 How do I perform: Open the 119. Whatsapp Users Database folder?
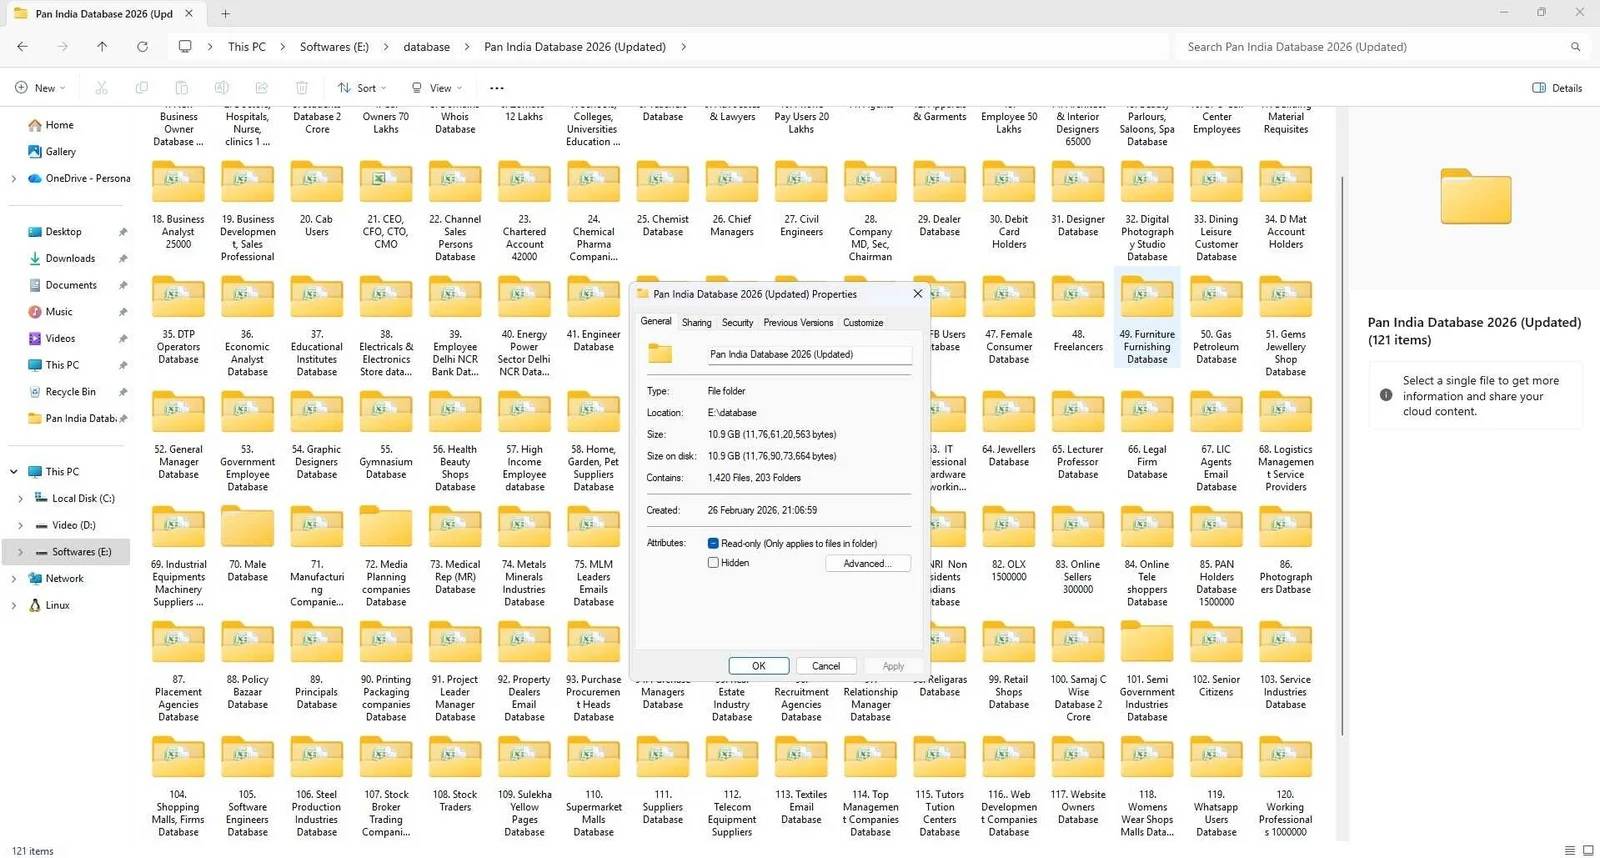pyautogui.click(x=1216, y=786)
